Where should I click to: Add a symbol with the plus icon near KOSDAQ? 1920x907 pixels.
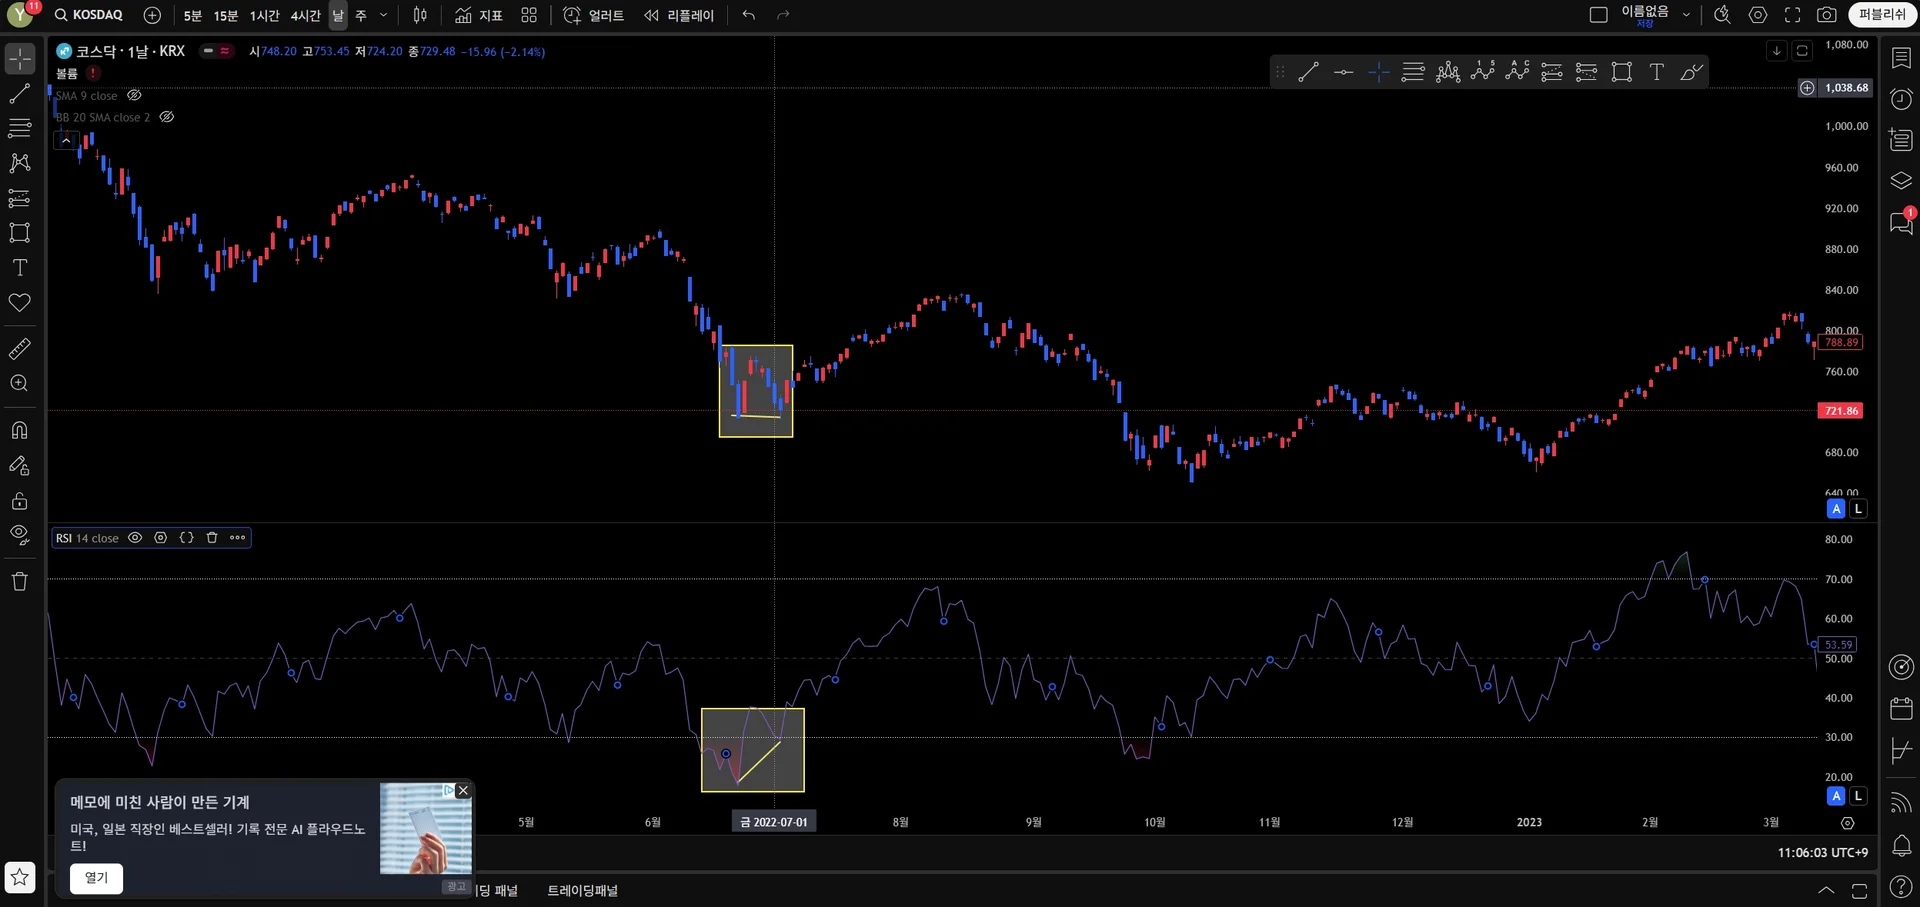tap(152, 15)
